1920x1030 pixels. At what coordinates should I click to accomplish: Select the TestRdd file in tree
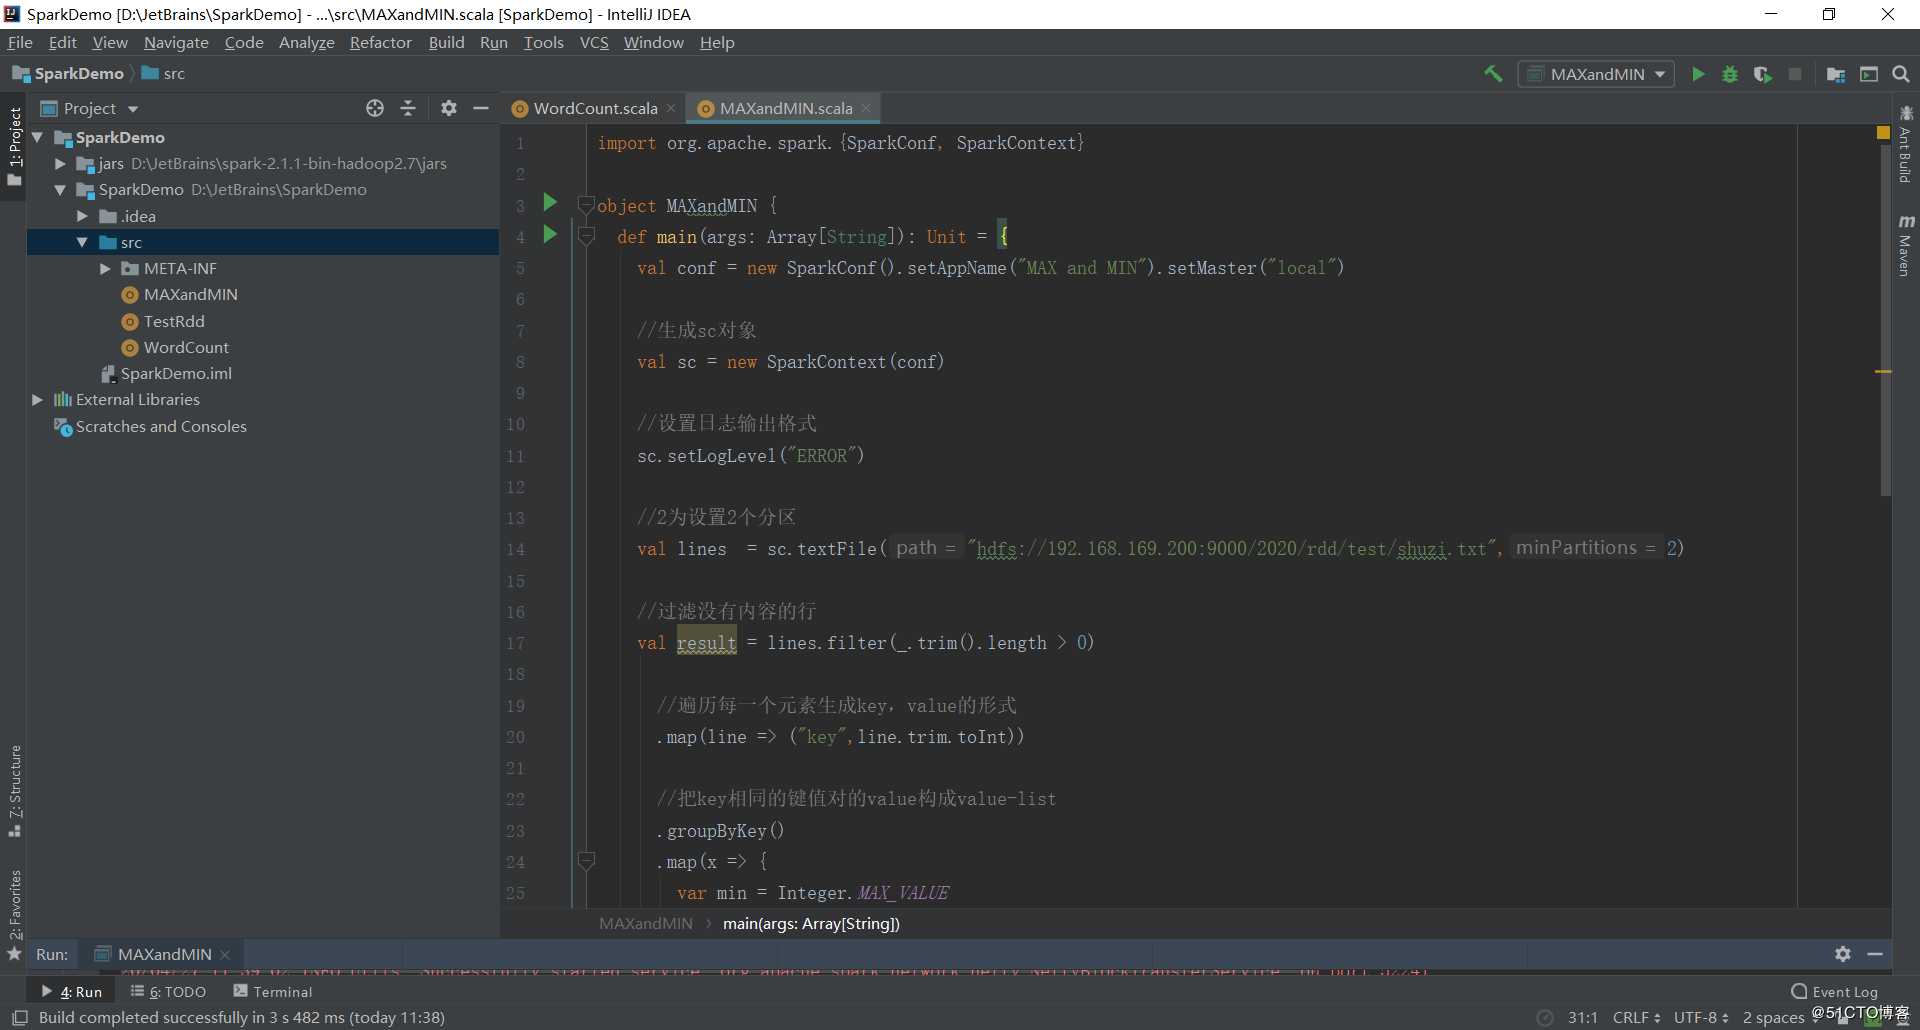(163, 321)
